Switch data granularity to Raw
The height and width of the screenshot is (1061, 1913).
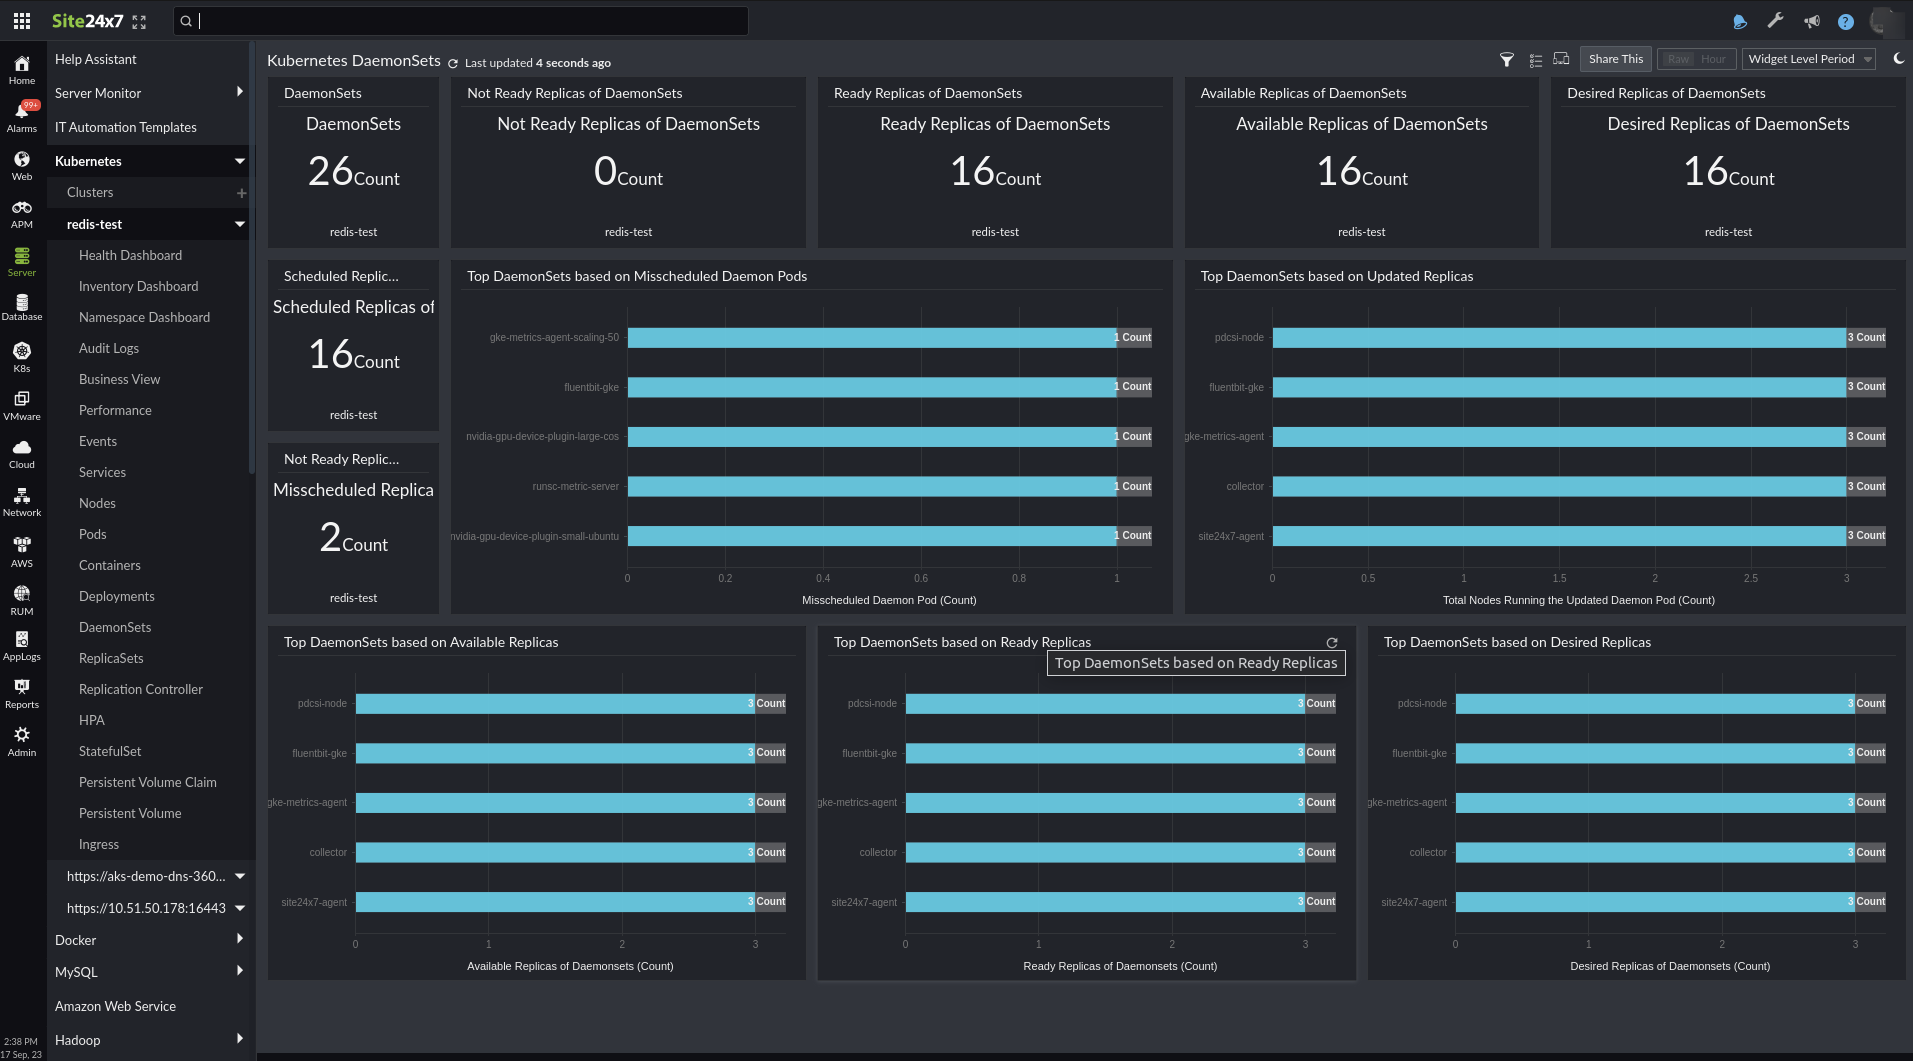1678,59
